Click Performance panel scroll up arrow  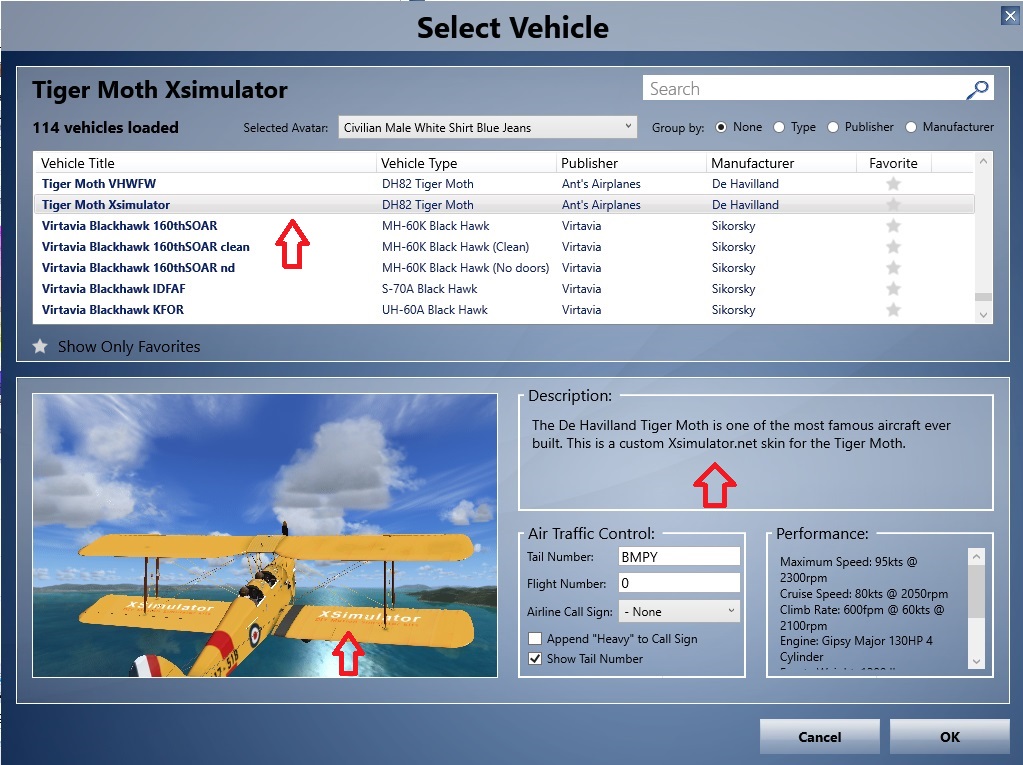[x=976, y=556]
